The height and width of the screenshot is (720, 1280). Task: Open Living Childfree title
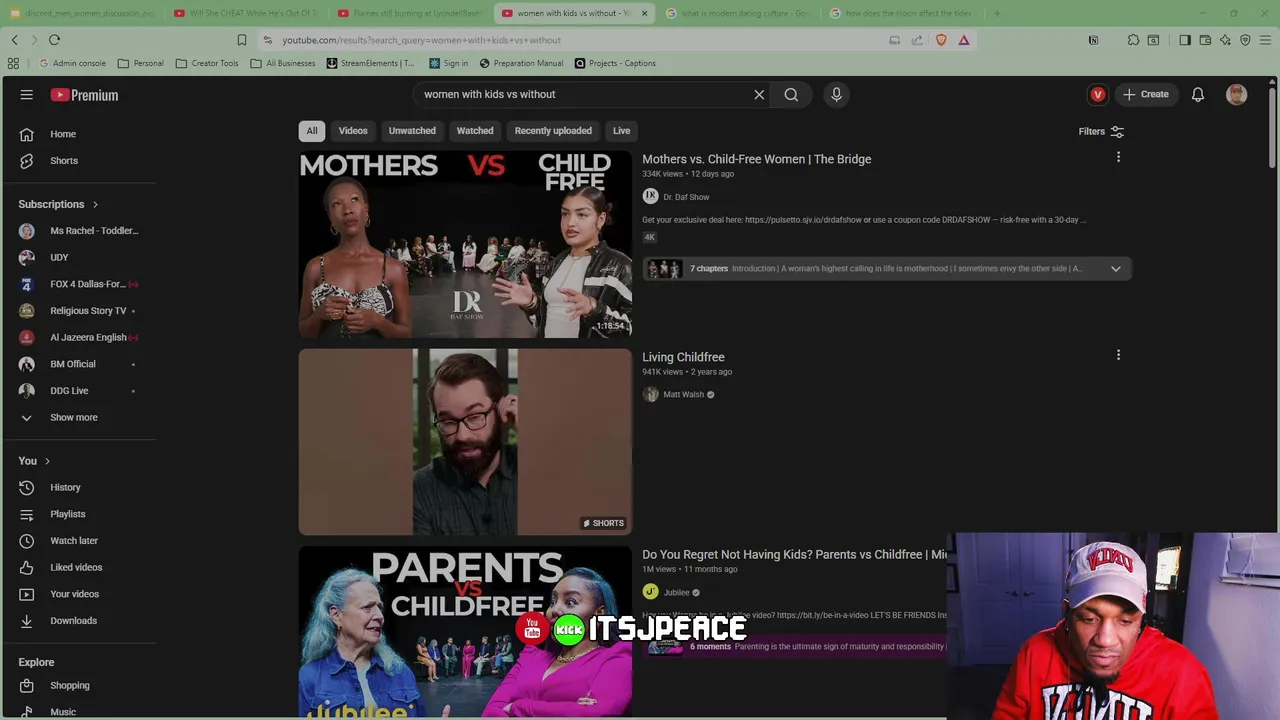click(683, 357)
